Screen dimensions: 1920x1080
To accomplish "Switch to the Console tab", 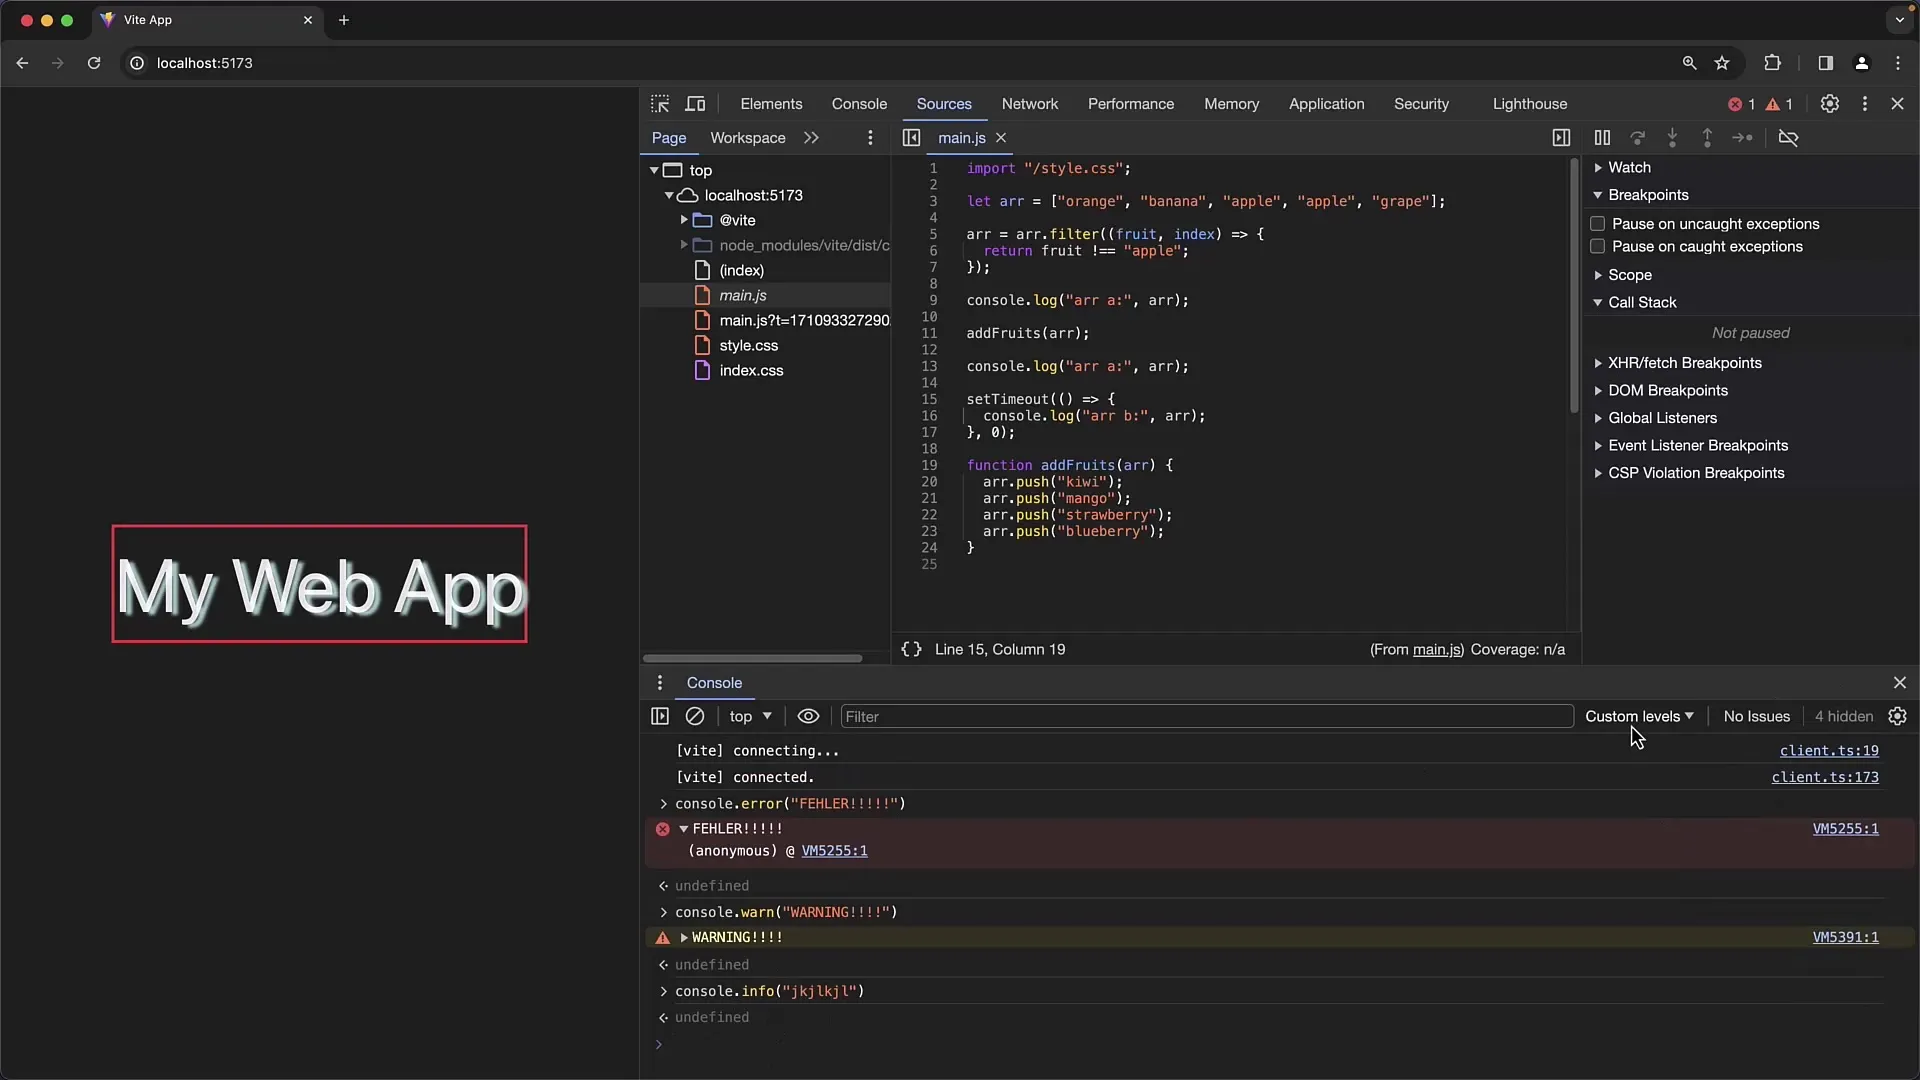I will [860, 104].
